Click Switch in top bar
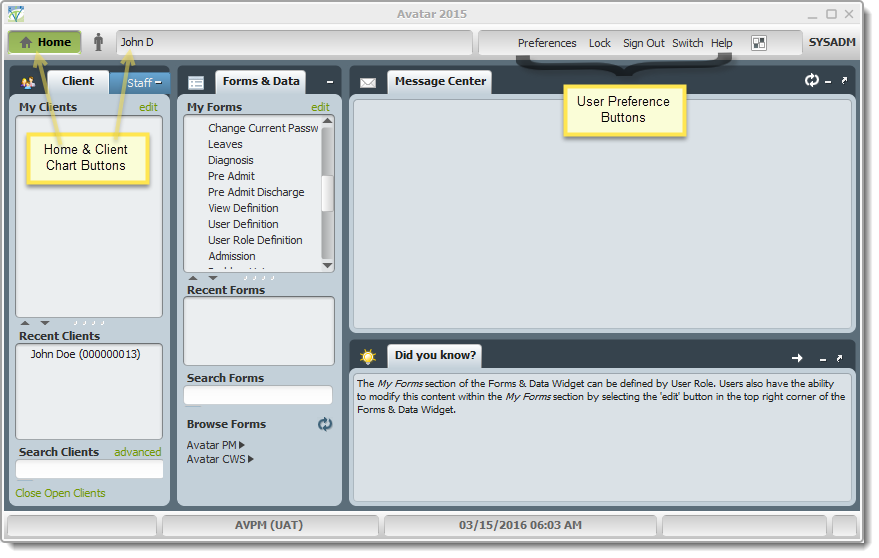This screenshot has height=558, width=879. pos(687,43)
